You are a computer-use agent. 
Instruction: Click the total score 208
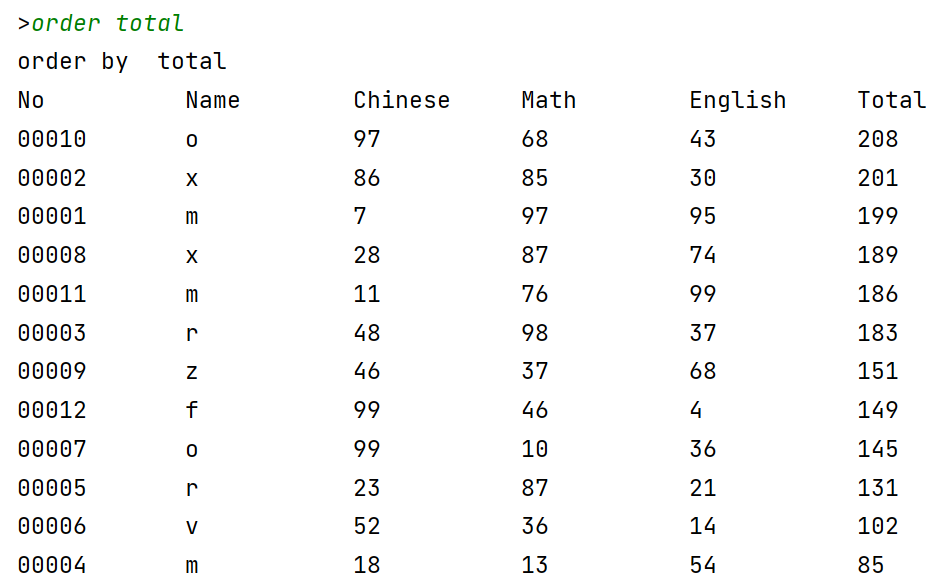click(x=878, y=140)
